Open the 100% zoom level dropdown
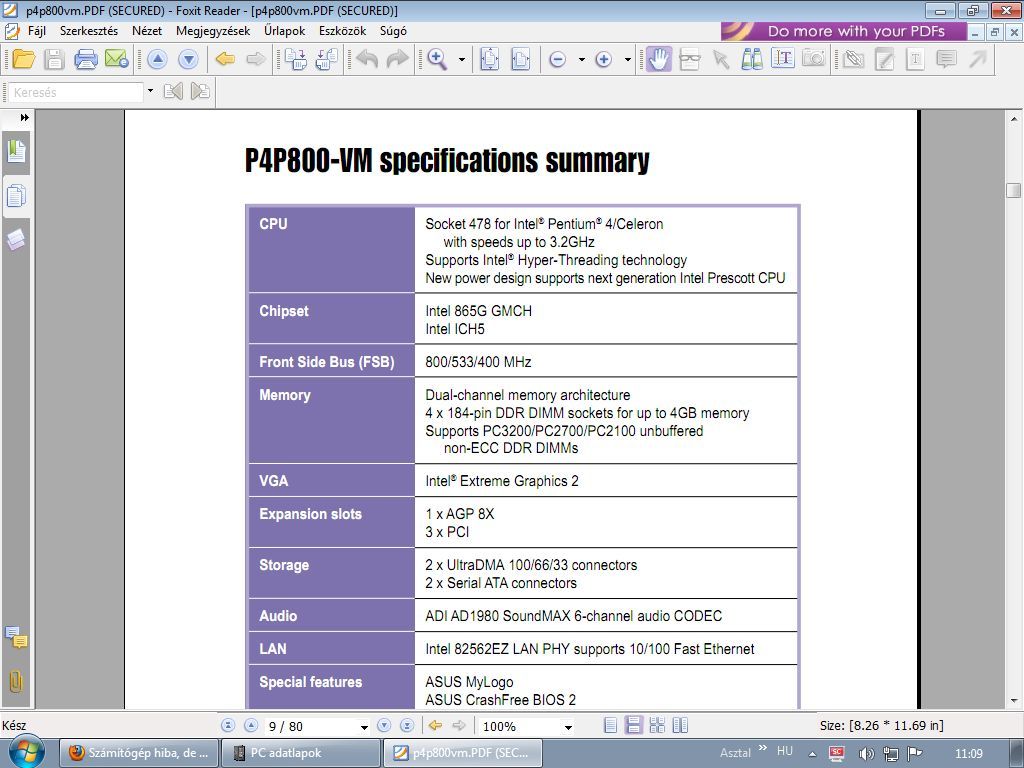 pyautogui.click(x=568, y=727)
